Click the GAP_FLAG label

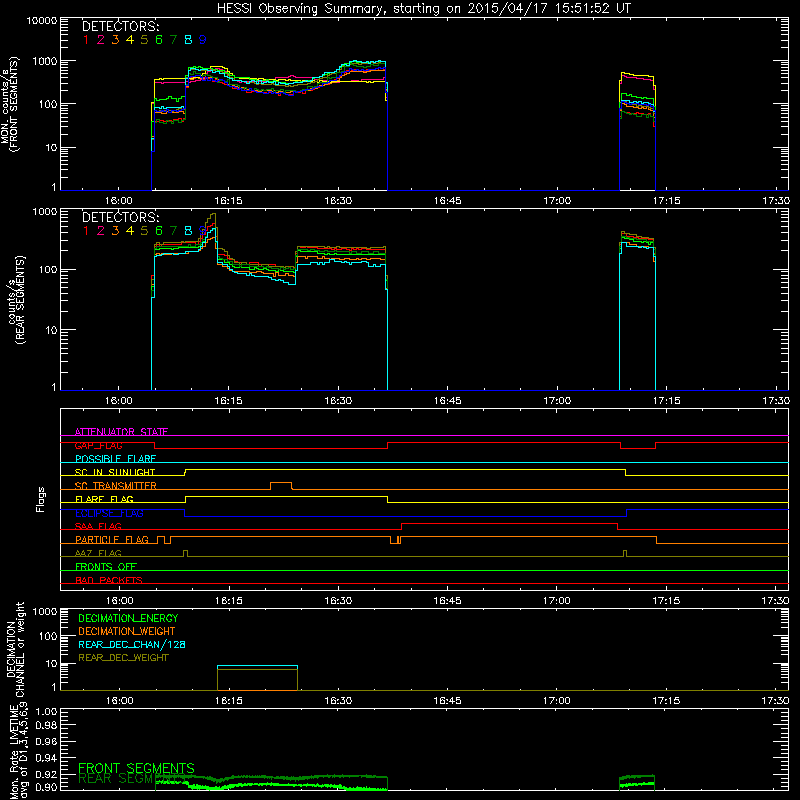tap(99, 445)
